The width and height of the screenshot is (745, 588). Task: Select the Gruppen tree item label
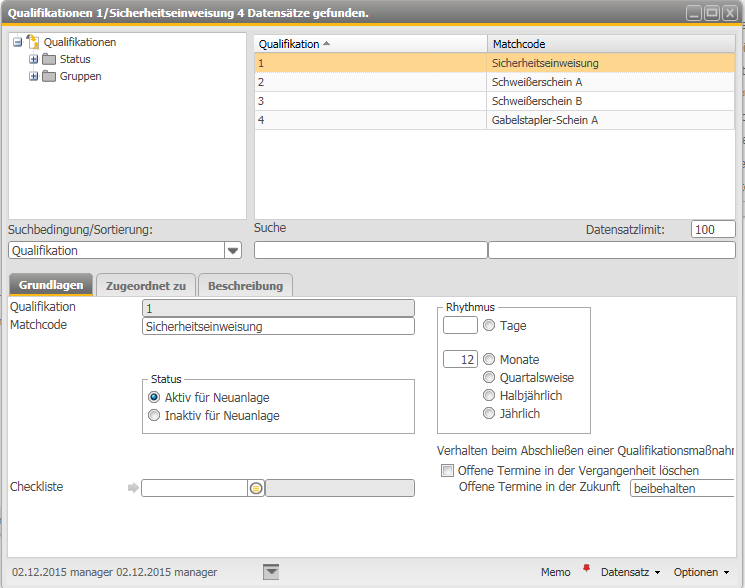point(80,76)
